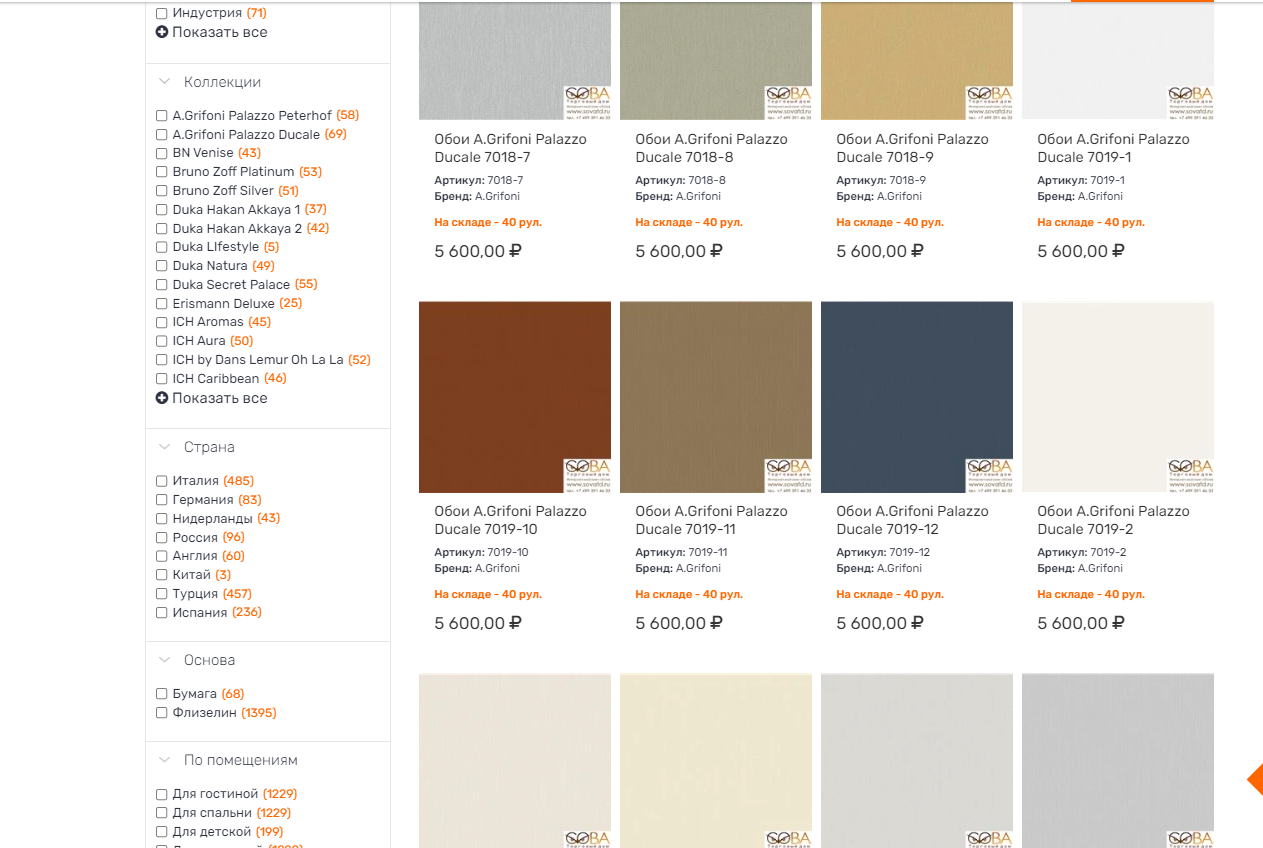The image size is (1263, 848).
Task: Click the plus icon beside upper Показать все
Action: [162, 32]
